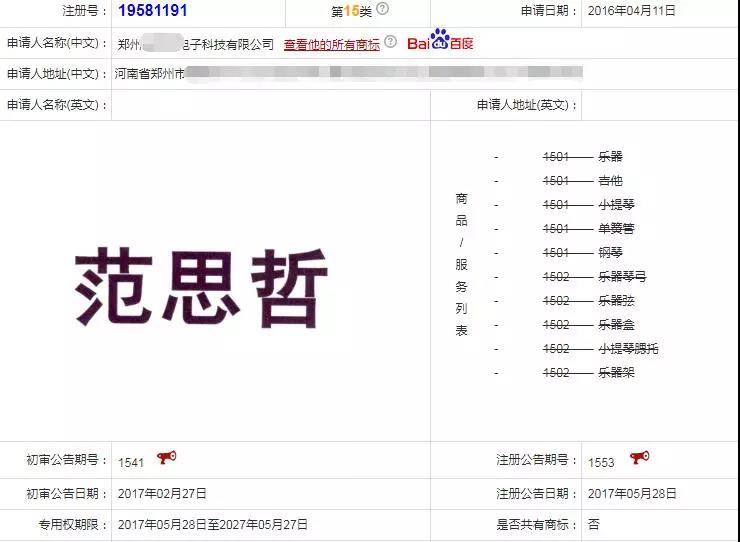740x542 pixels.
Task: Click the 申请人地址(中文) label
Action: (x=57, y=74)
